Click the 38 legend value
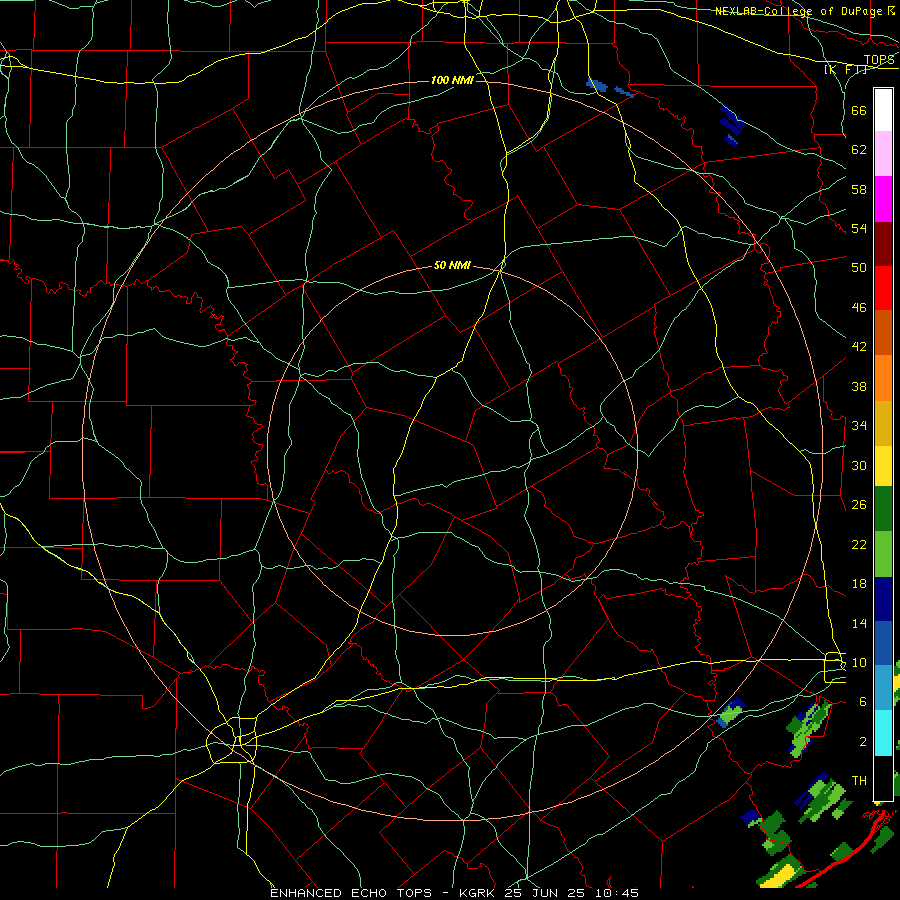900x900 pixels. [x=859, y=386]
